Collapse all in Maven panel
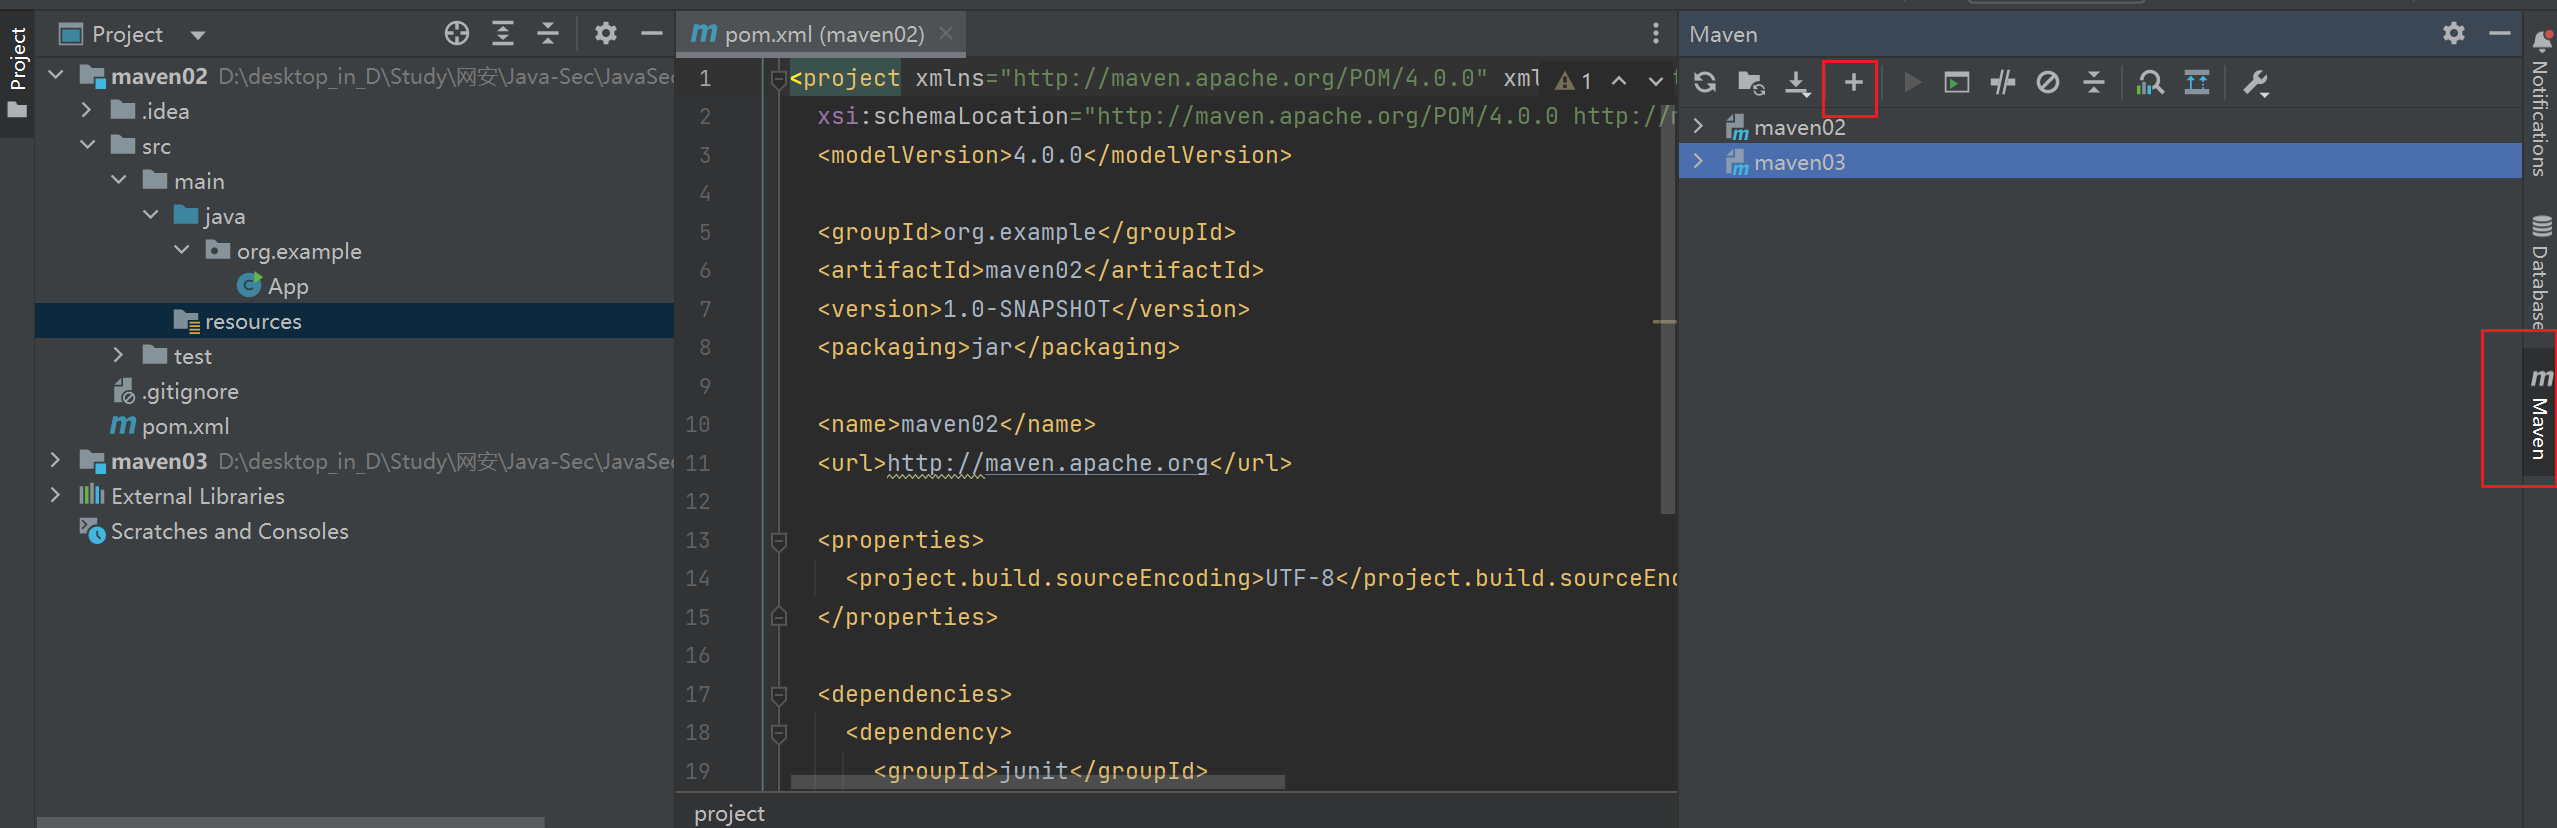The width and height of the screenshot is (2557, 828). [2094, 83]
